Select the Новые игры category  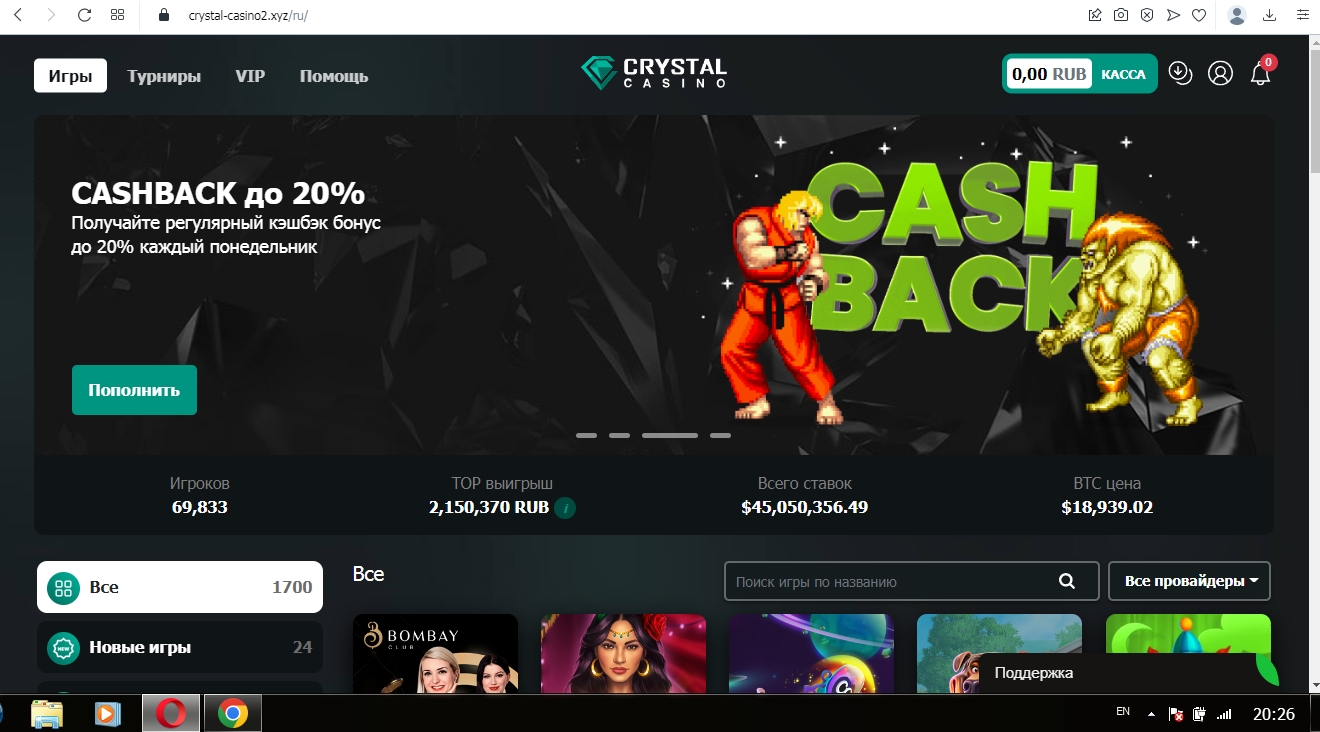pyautogui.click(x=180, y=647)
